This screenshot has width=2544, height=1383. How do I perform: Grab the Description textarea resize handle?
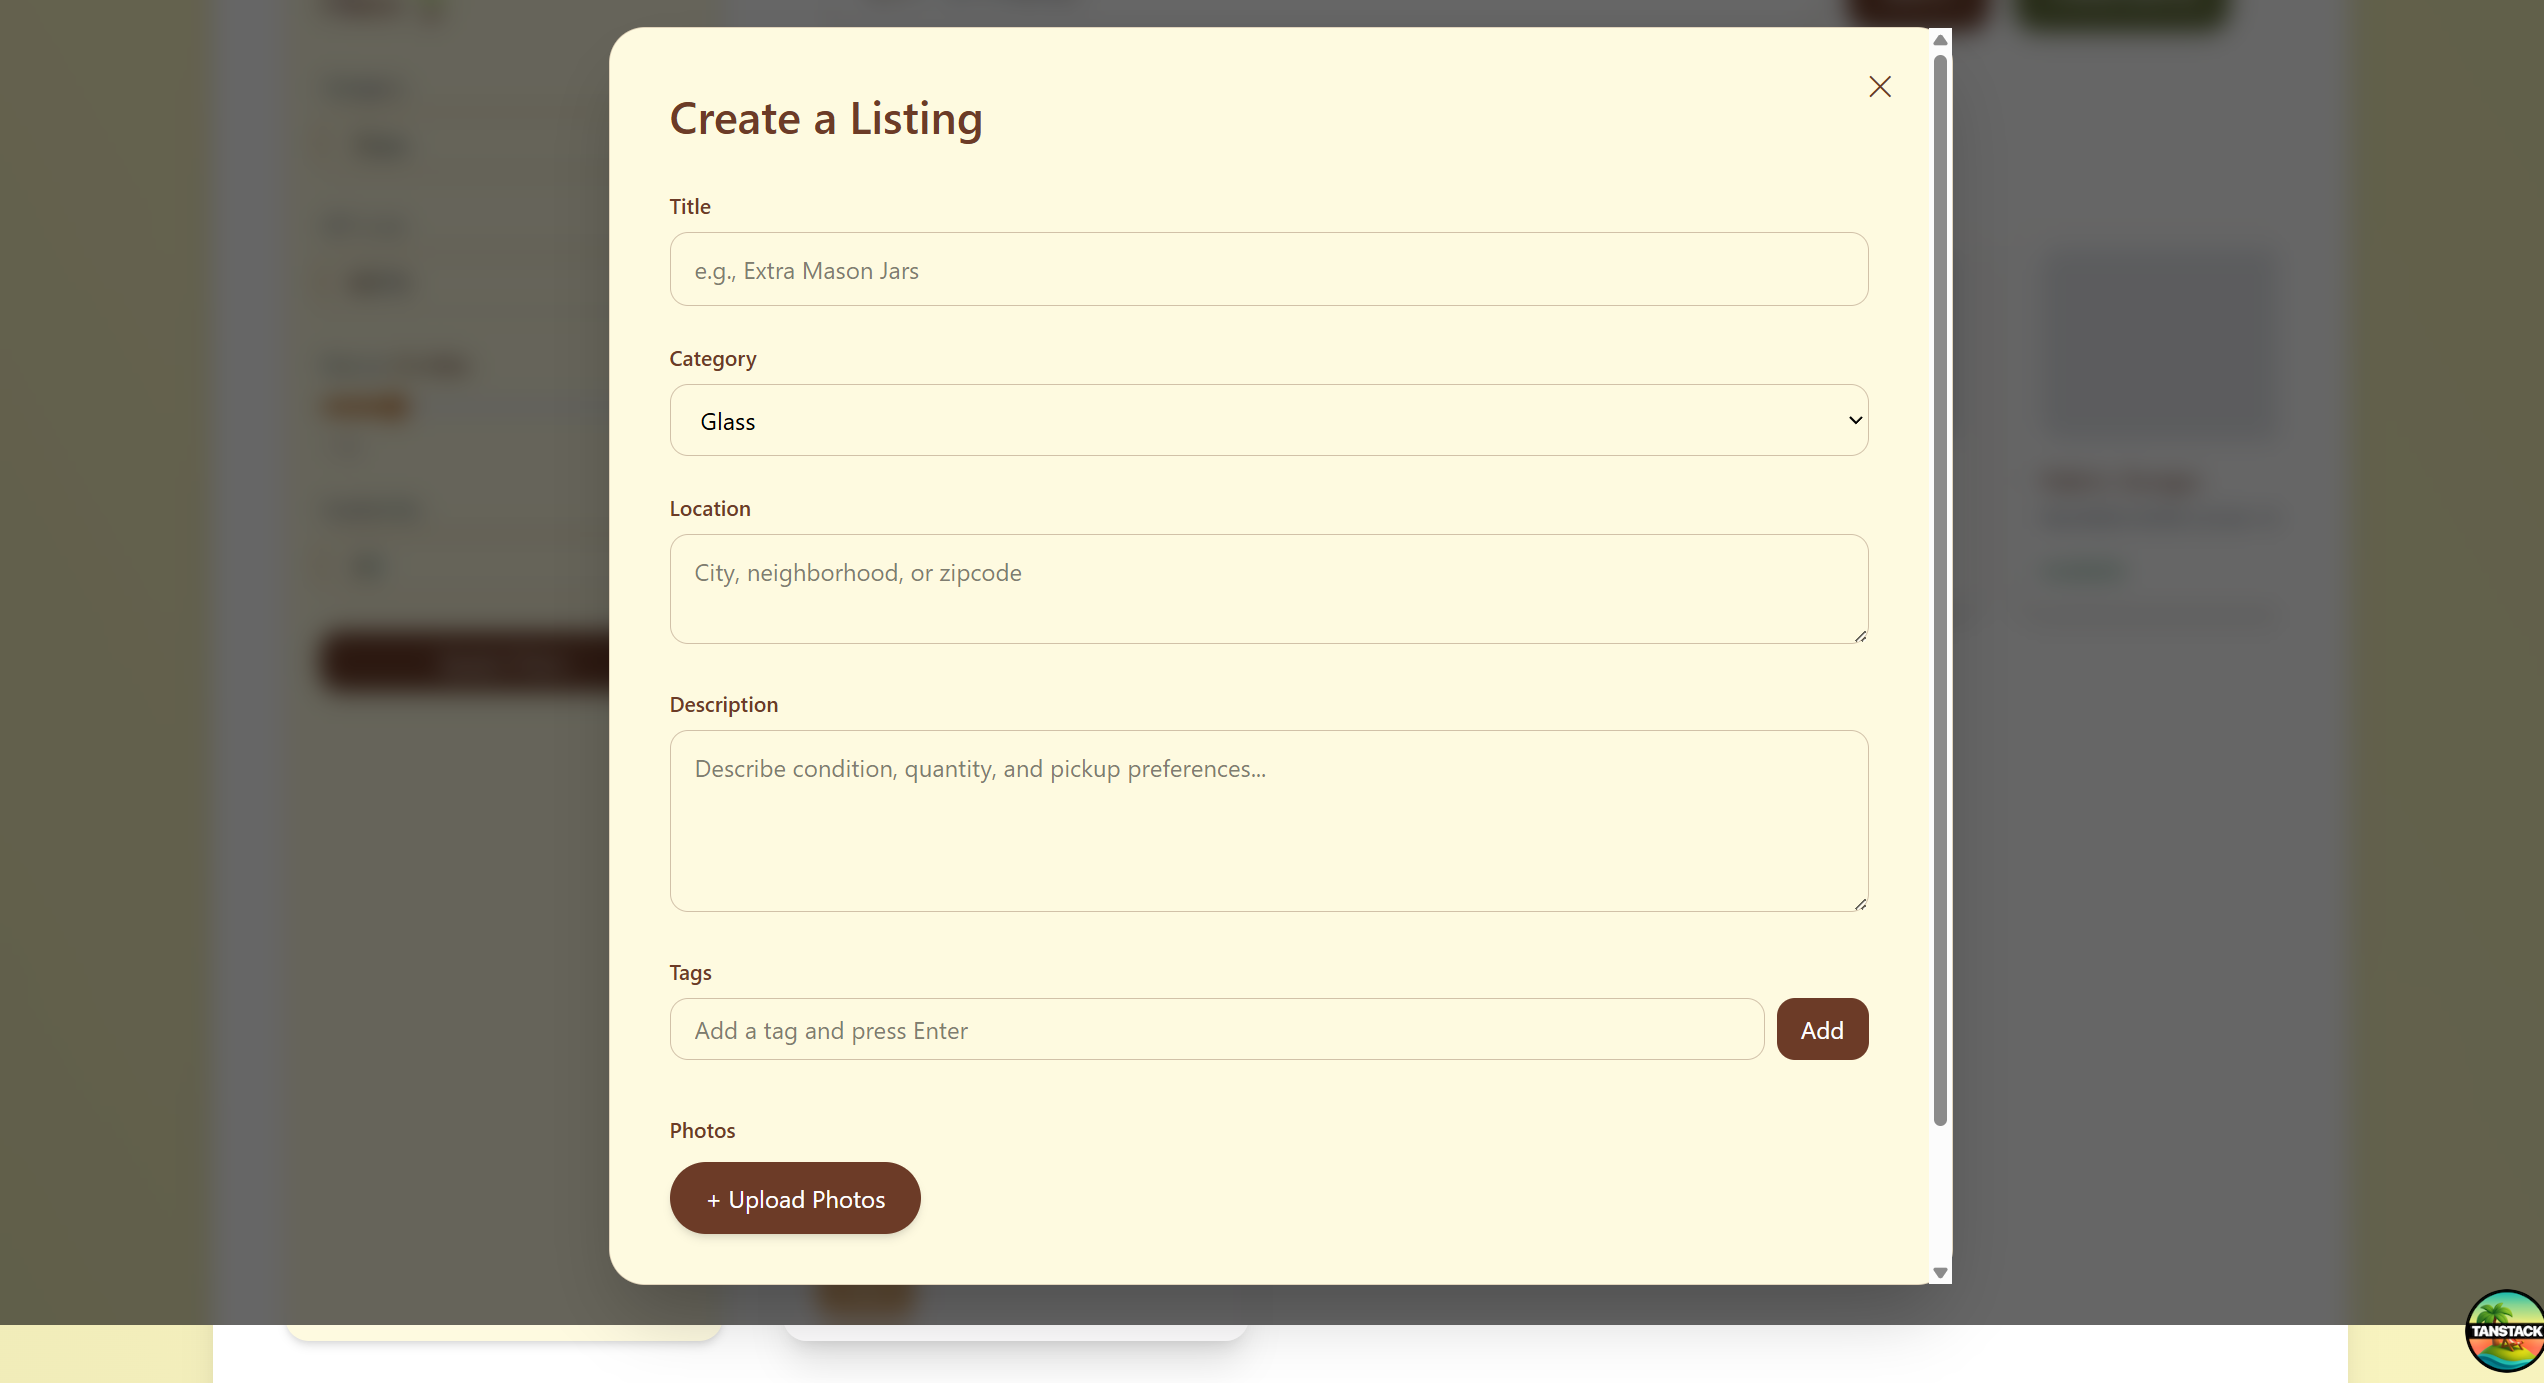tap(1860, 904)
